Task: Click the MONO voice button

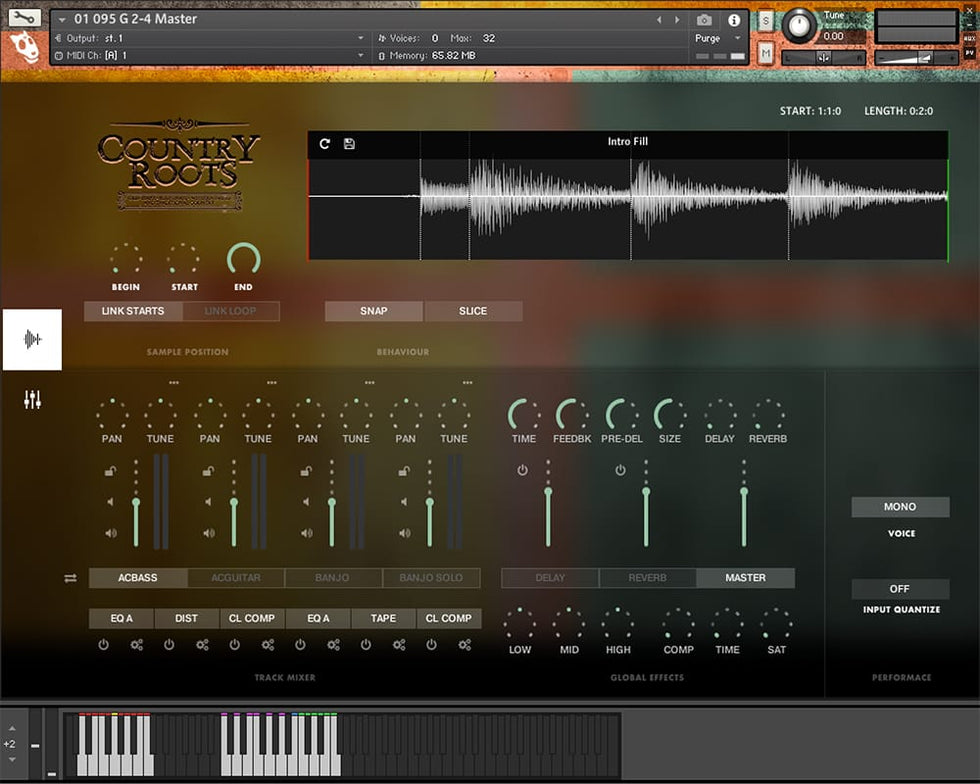Action: click(900, 507)
